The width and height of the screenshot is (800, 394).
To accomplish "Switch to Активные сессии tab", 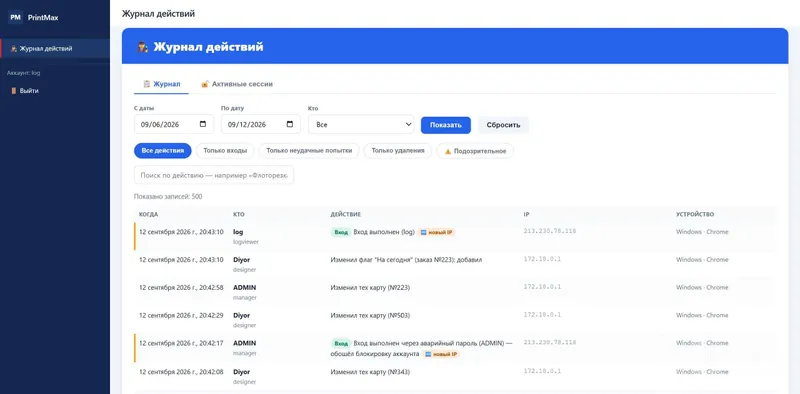I will coord(237,84).
